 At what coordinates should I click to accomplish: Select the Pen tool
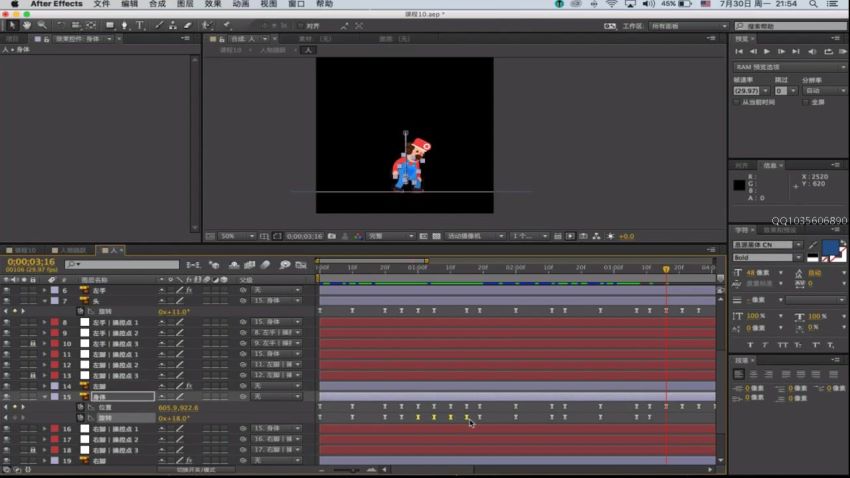click(x=125, y=25)
